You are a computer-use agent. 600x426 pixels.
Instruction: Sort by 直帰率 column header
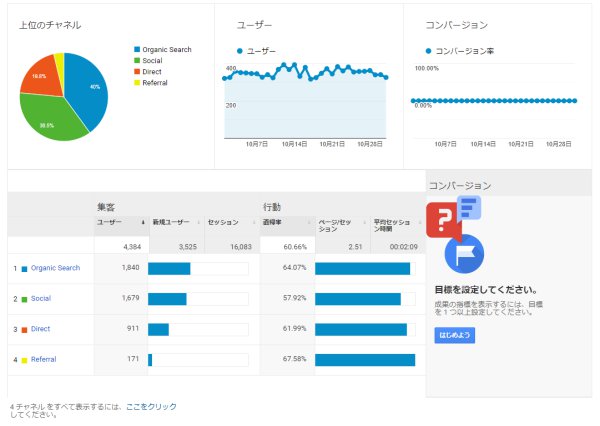[x=287, y=226]
